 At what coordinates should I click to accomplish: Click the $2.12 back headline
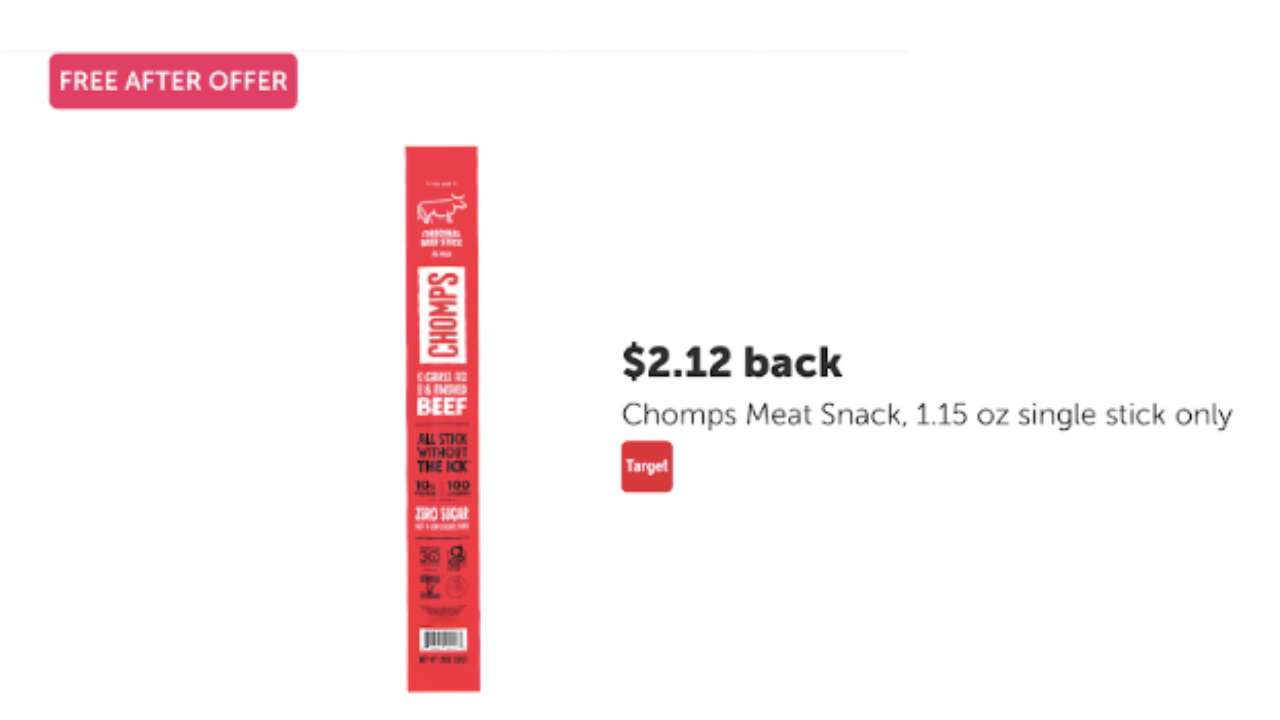[x=731, y=362]
